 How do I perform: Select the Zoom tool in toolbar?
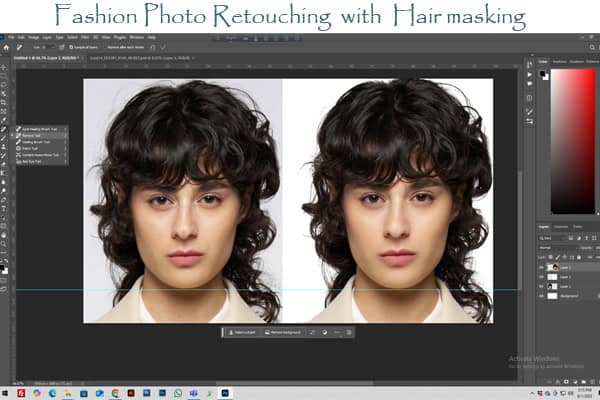tap(4, 244)
